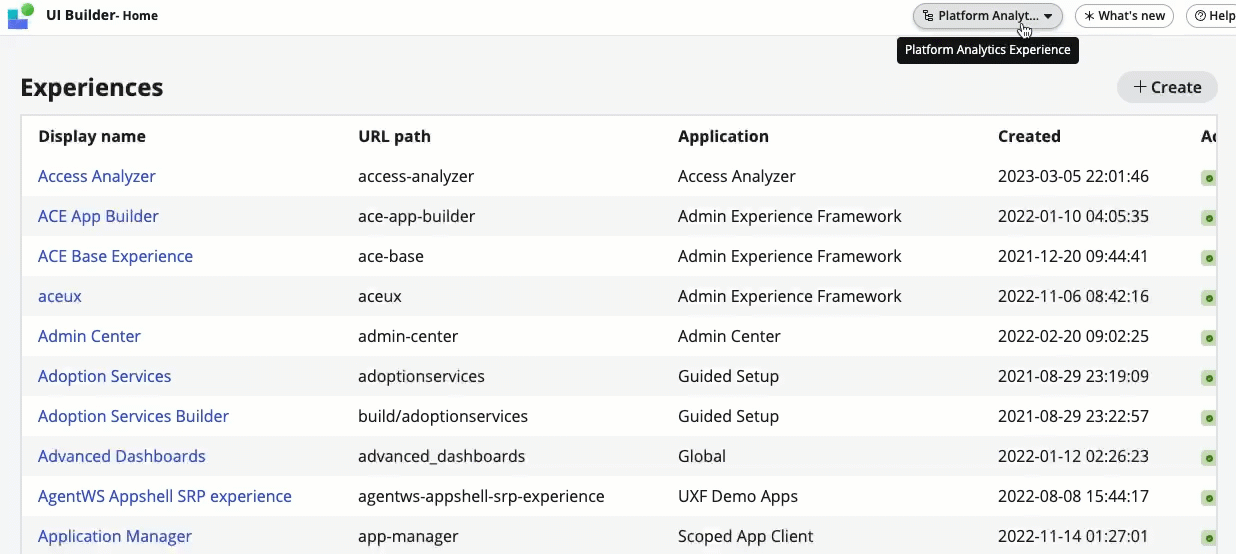This screenshot has width=1236, height=554.
Task: Open the ACE Base Experience link
Action: [115, 256]
